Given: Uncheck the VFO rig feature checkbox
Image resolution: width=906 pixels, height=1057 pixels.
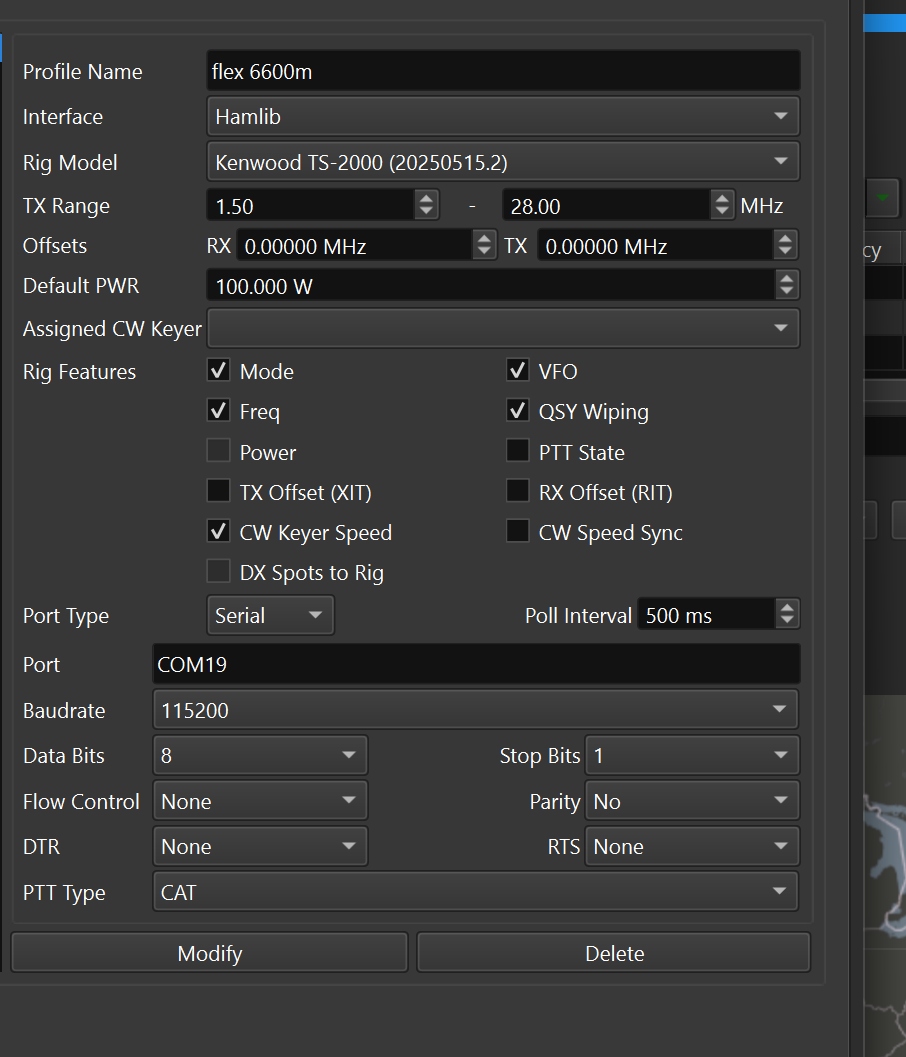Looking at the screenshot, I should pyautogui.click(x=518, y=370).
